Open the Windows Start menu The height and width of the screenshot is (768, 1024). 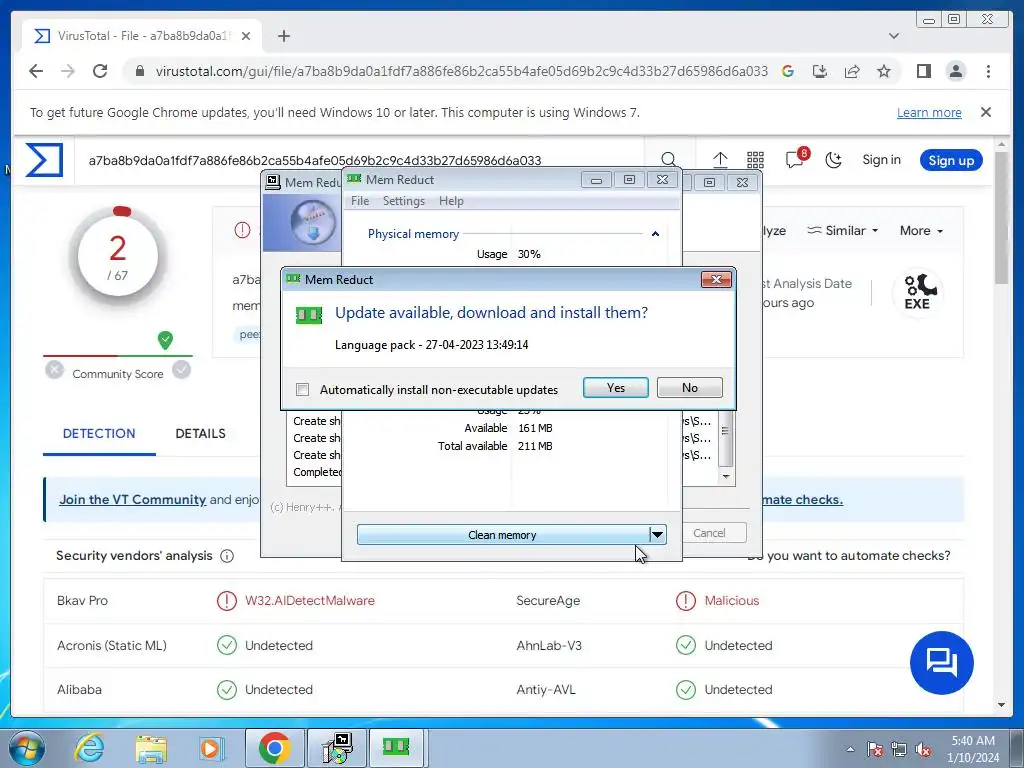tap(25, 748)
